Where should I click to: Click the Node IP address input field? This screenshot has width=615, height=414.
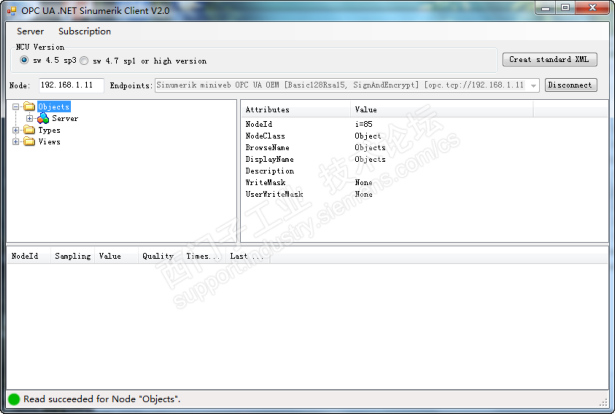(x=71, y=85)
